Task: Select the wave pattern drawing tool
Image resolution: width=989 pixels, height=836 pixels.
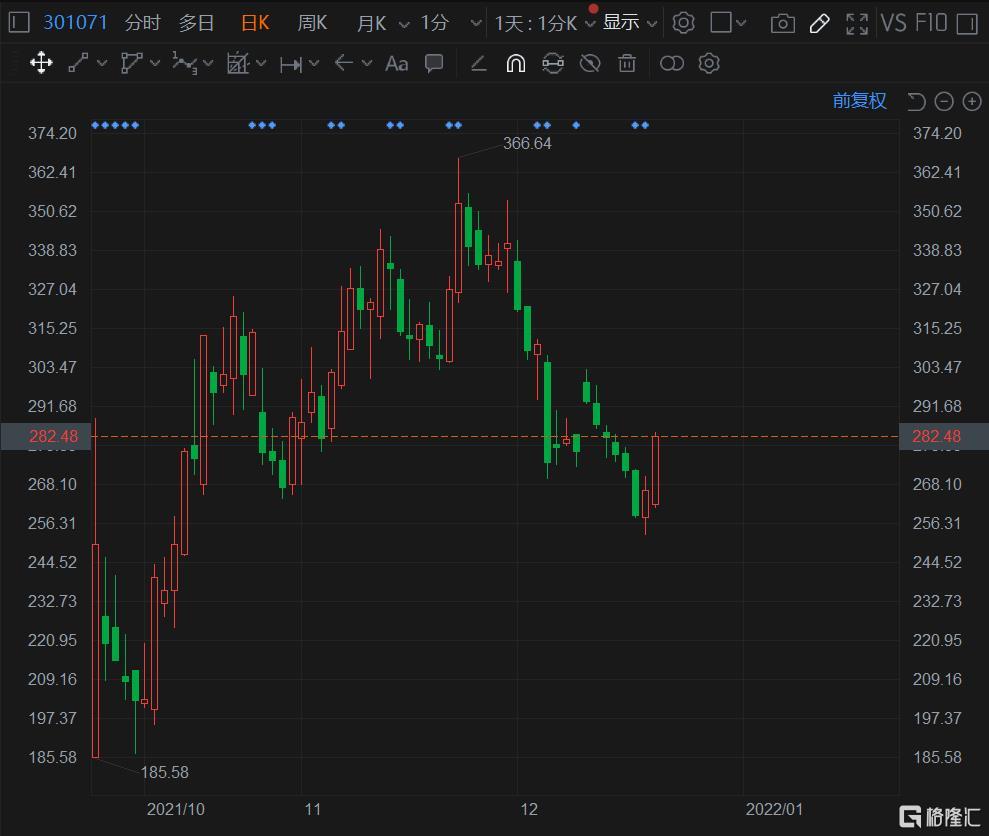Action: click(x=184, y=63)
